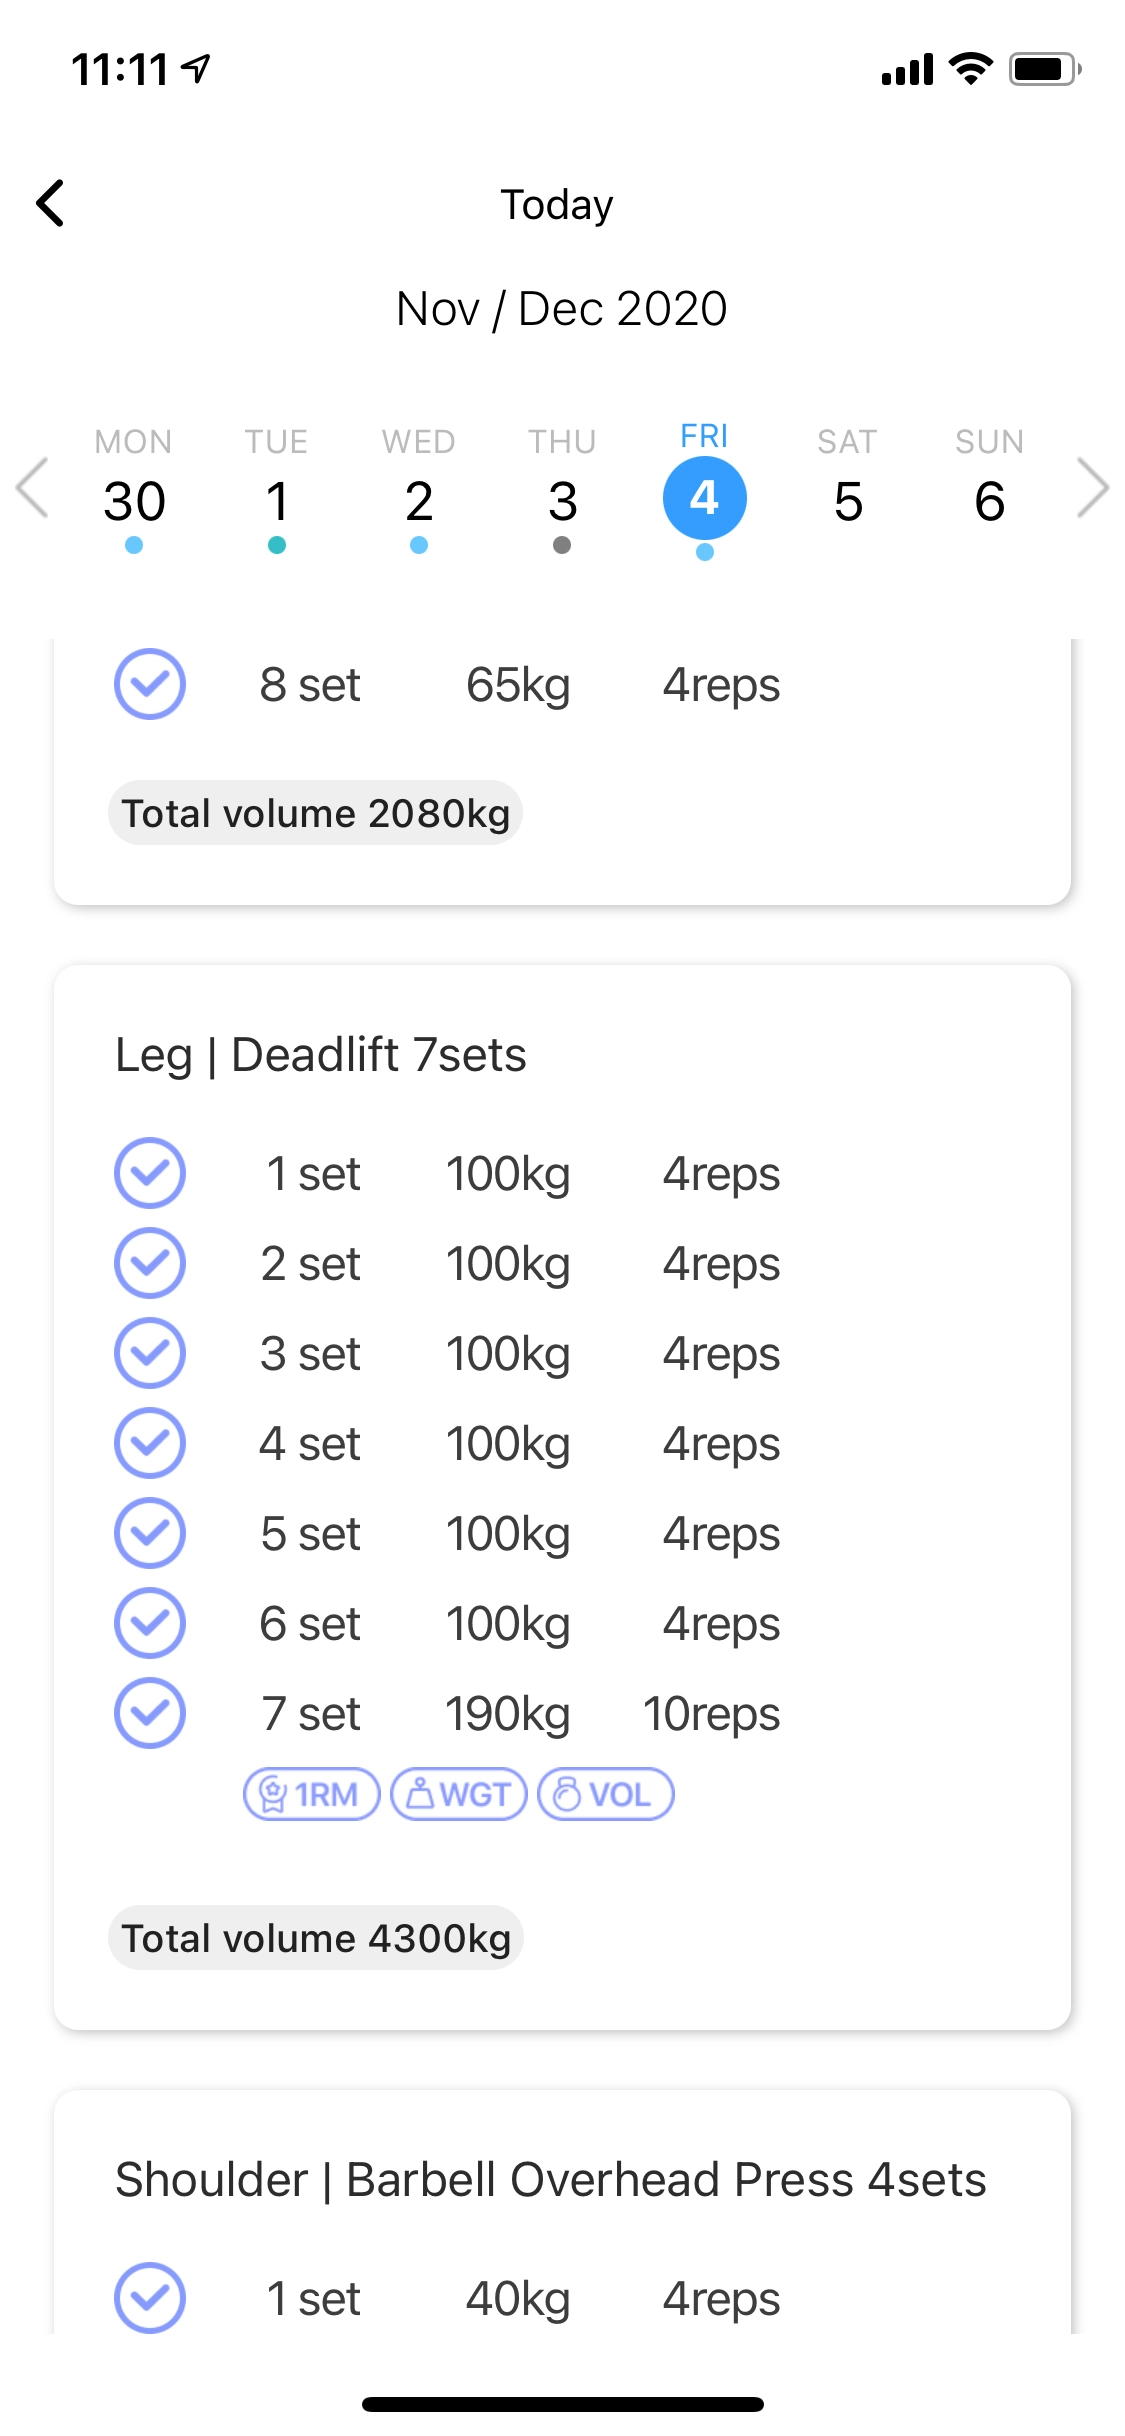The image size is (1125, 2436).
Task: Tap the 1RM record badge
Action: click(x=311, y=1794)
